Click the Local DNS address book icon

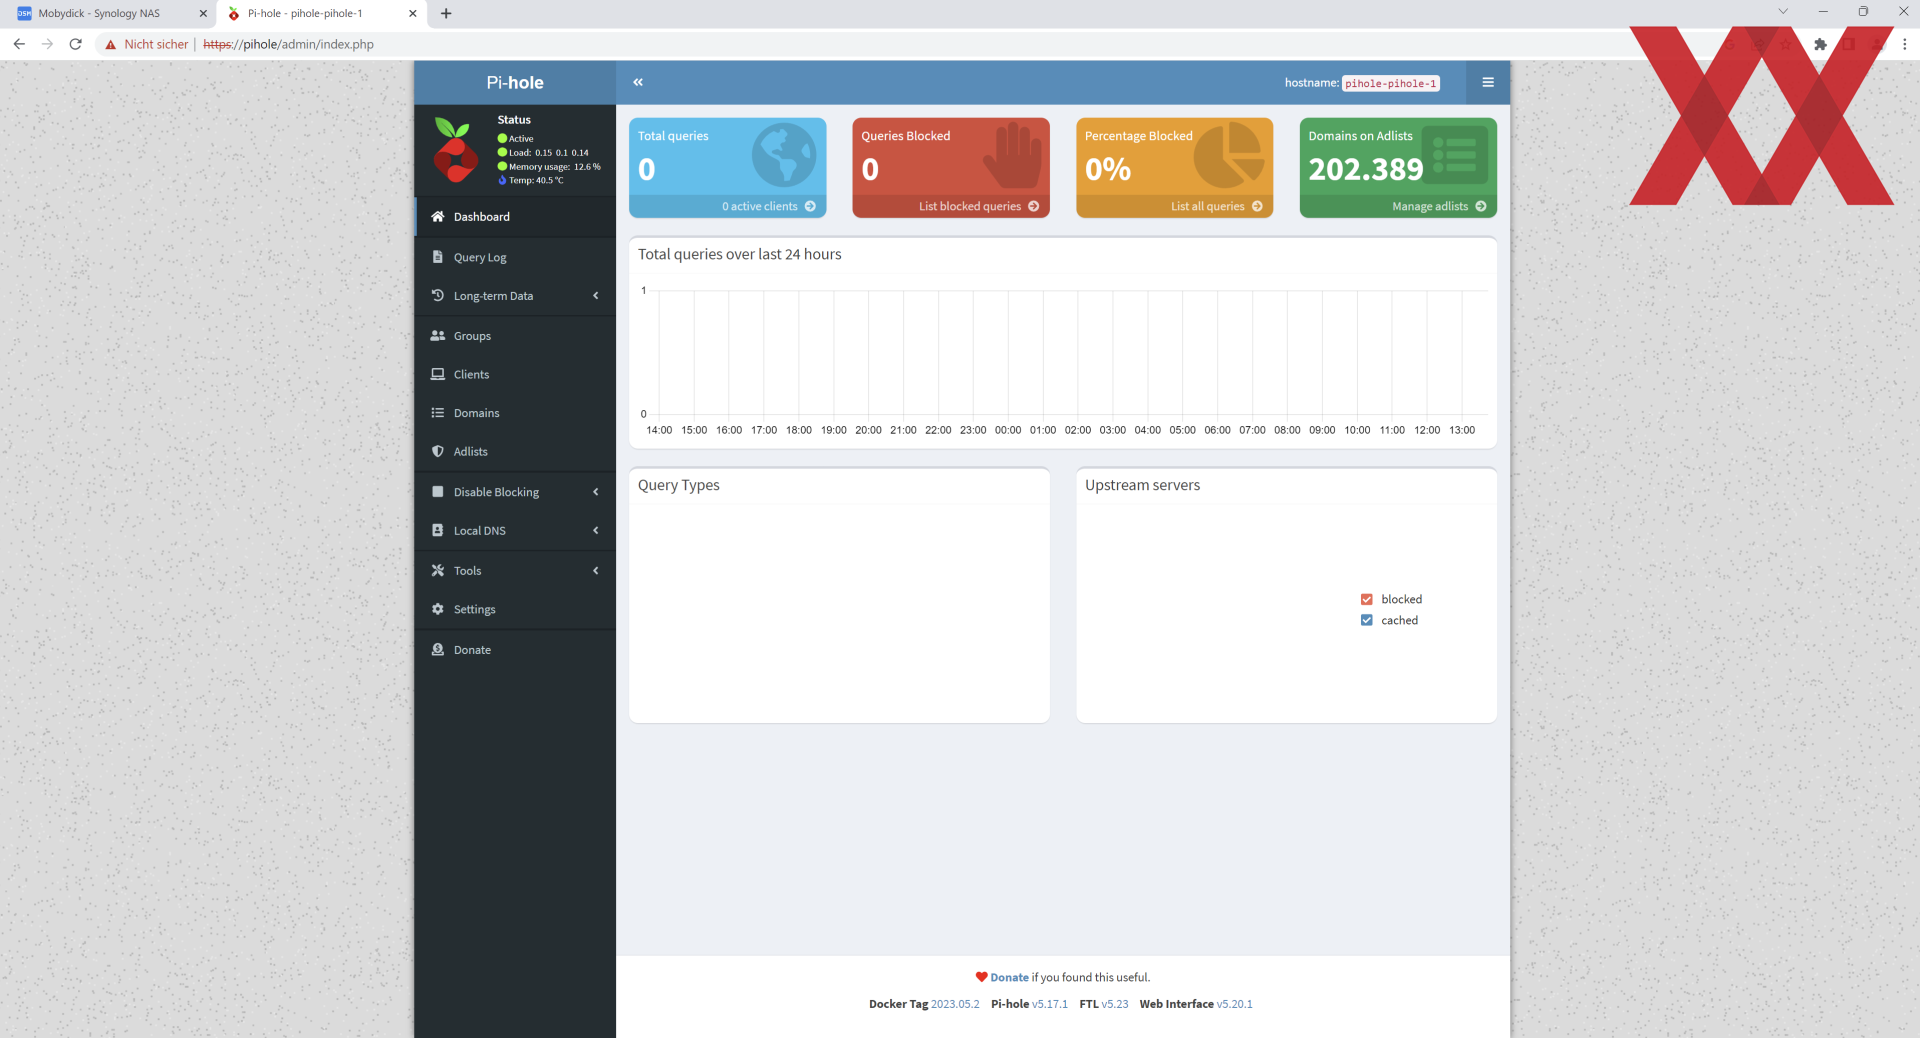437,530
